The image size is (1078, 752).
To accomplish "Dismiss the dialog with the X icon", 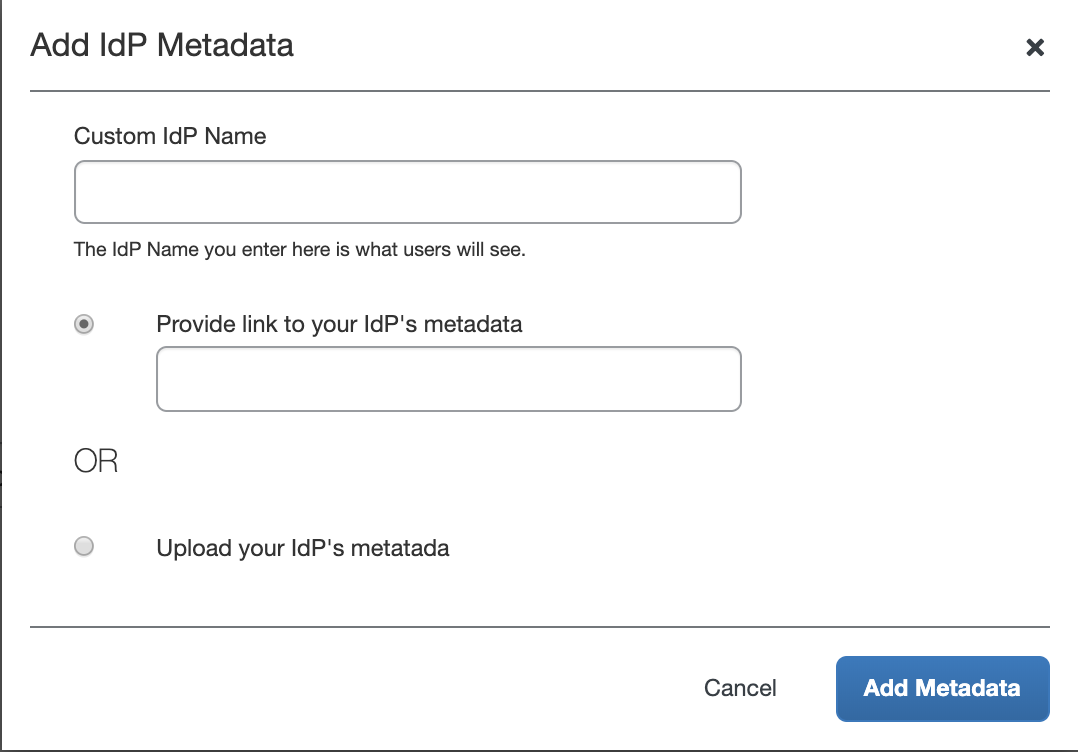I will pyautogui.click(x=1035, y=47).
